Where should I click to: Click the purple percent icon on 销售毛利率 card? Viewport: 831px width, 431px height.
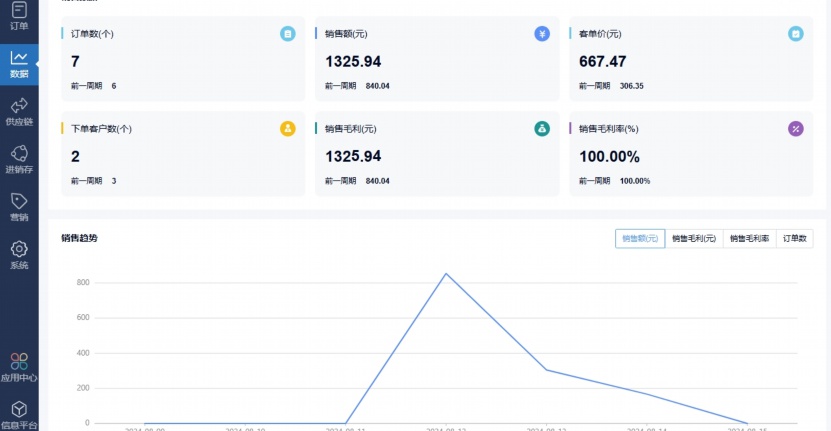coord(796,128)
